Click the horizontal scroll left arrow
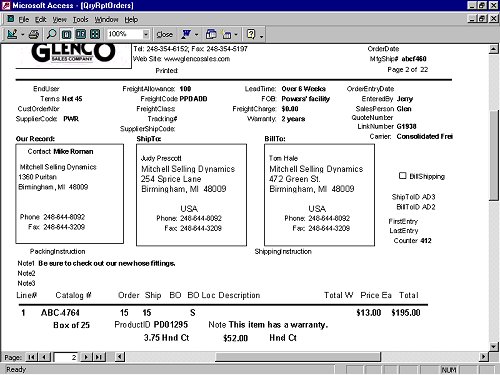500x375 pixels. [120, 357]
